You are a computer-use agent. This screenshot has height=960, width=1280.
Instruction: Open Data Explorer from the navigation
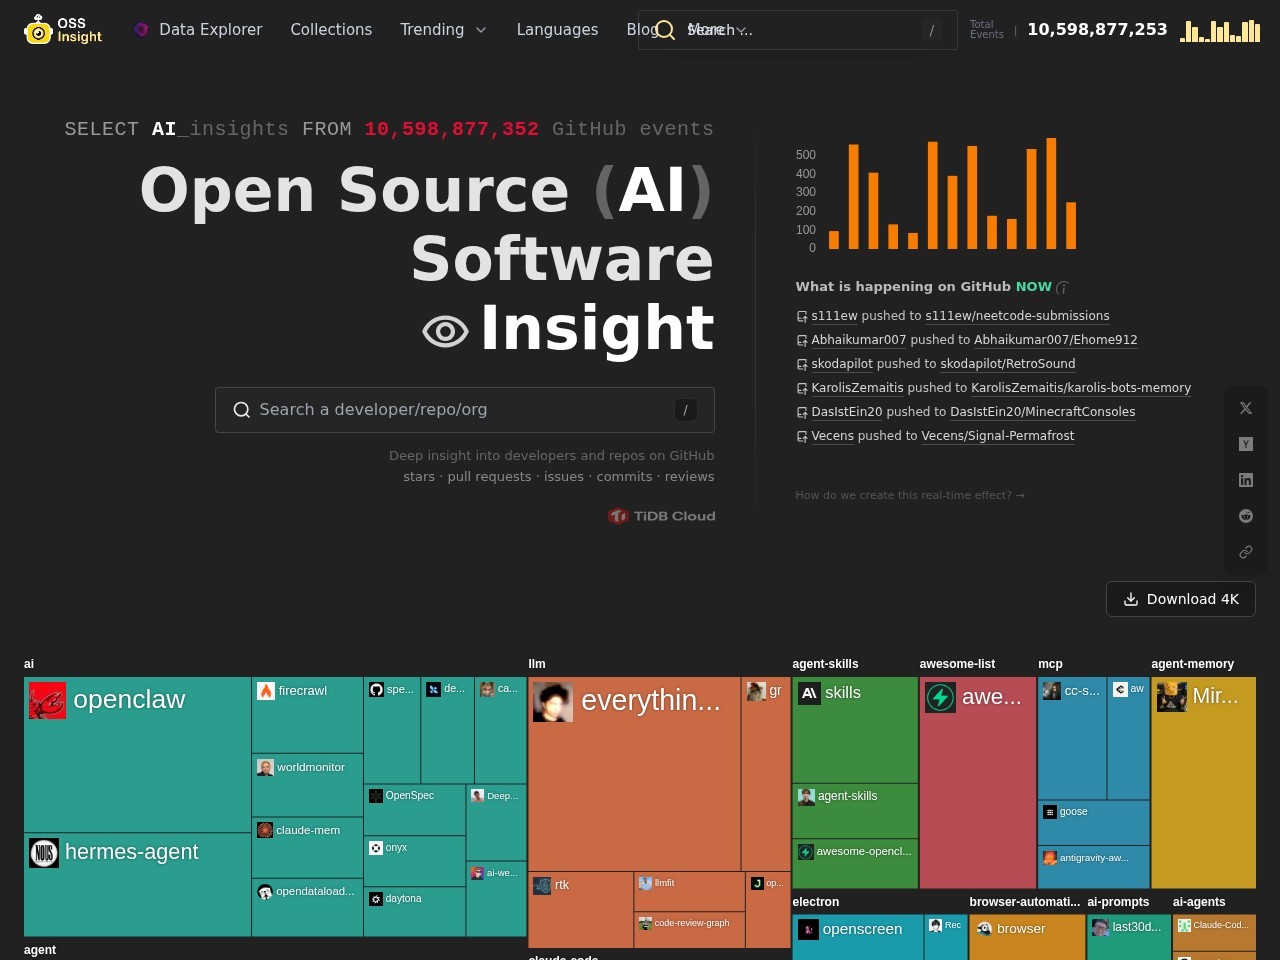(198, 30)
